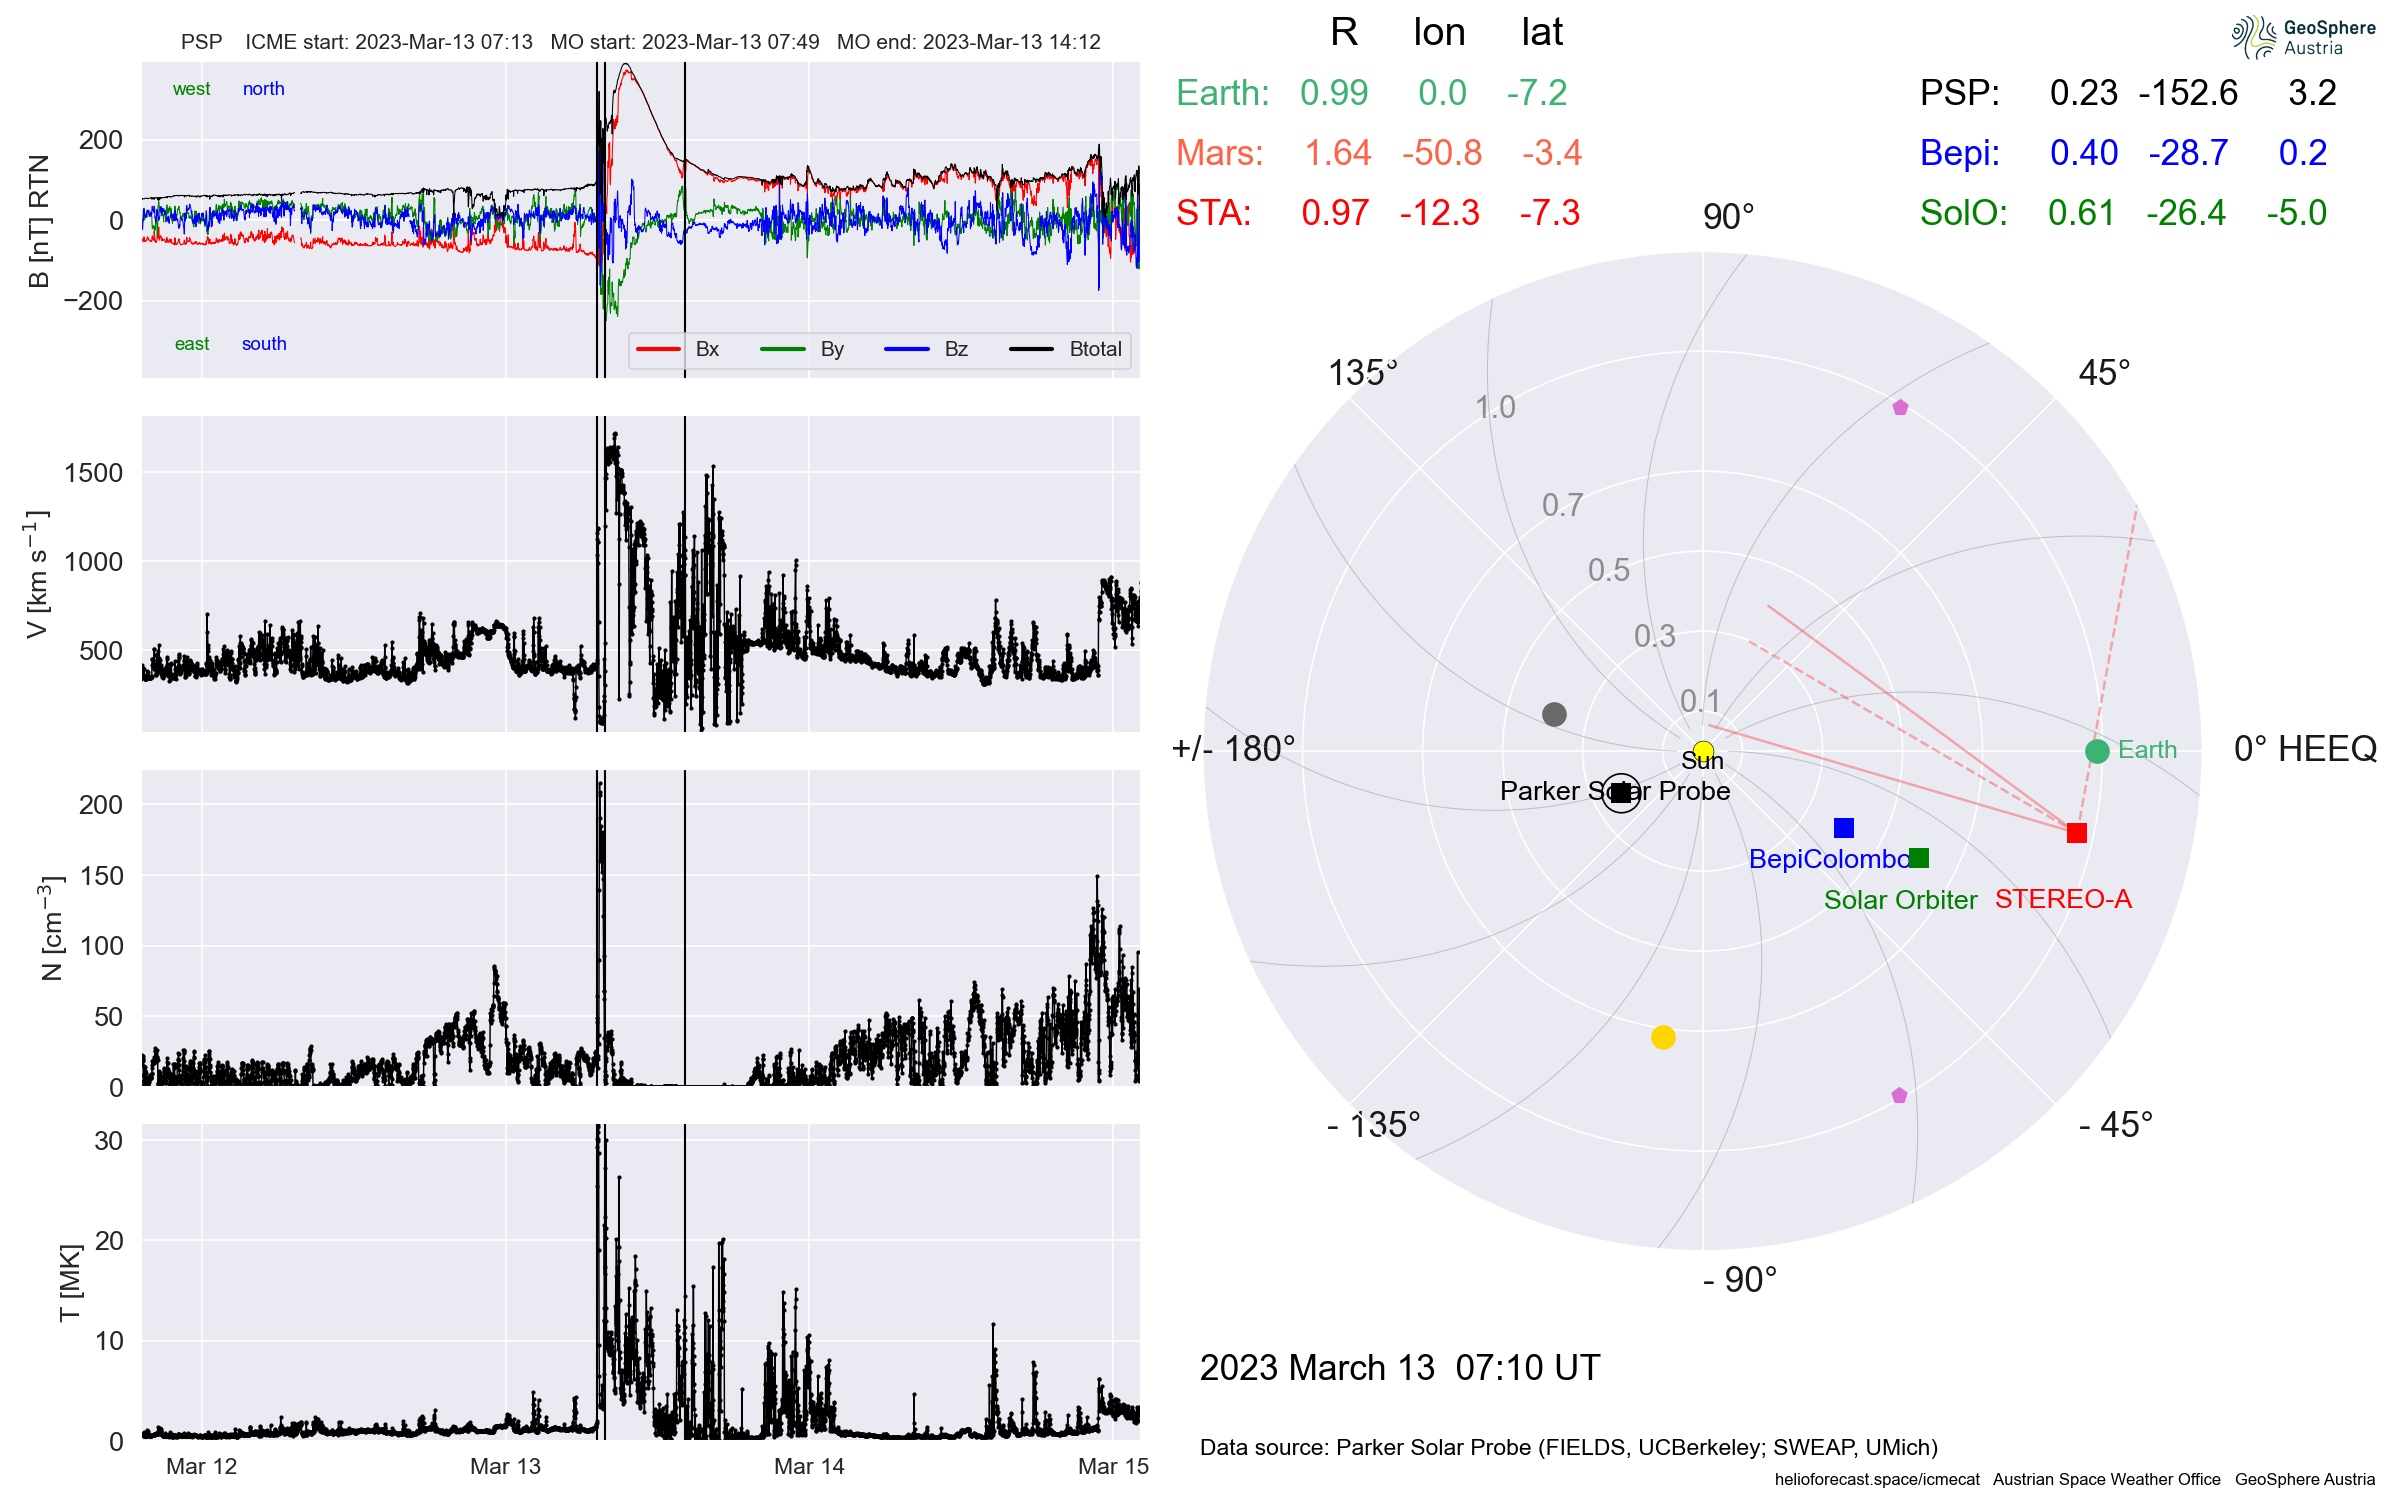The width and height of the screenshot is (2400, 1500).
Task: Click the V [km s⁻¹] axis label
Action: coord(37,574)
